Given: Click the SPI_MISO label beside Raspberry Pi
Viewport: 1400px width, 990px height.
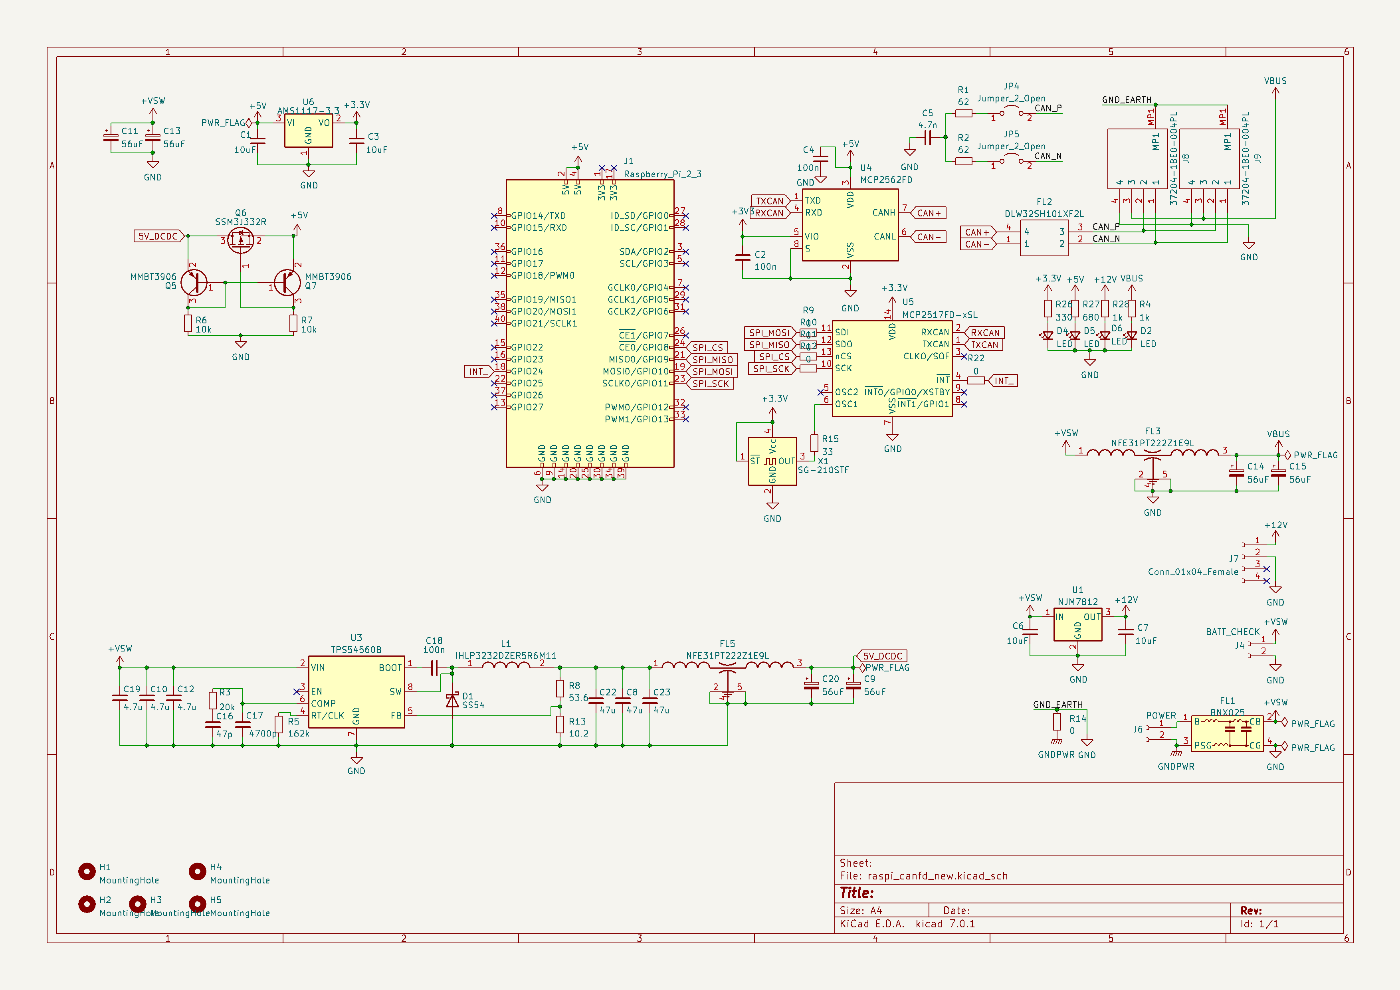Looking at the screenshot, I should pyautogui.click(x=712, y=360).
